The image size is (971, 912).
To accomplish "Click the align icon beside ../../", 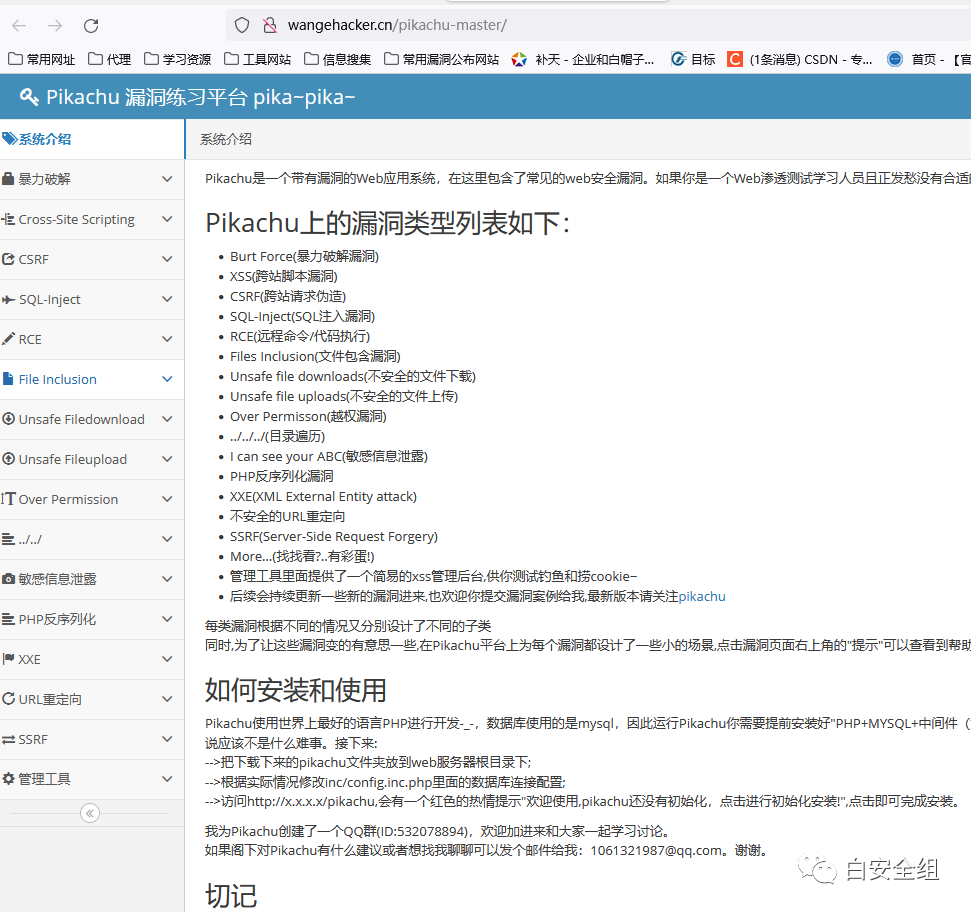I will (x=8, y=539).
